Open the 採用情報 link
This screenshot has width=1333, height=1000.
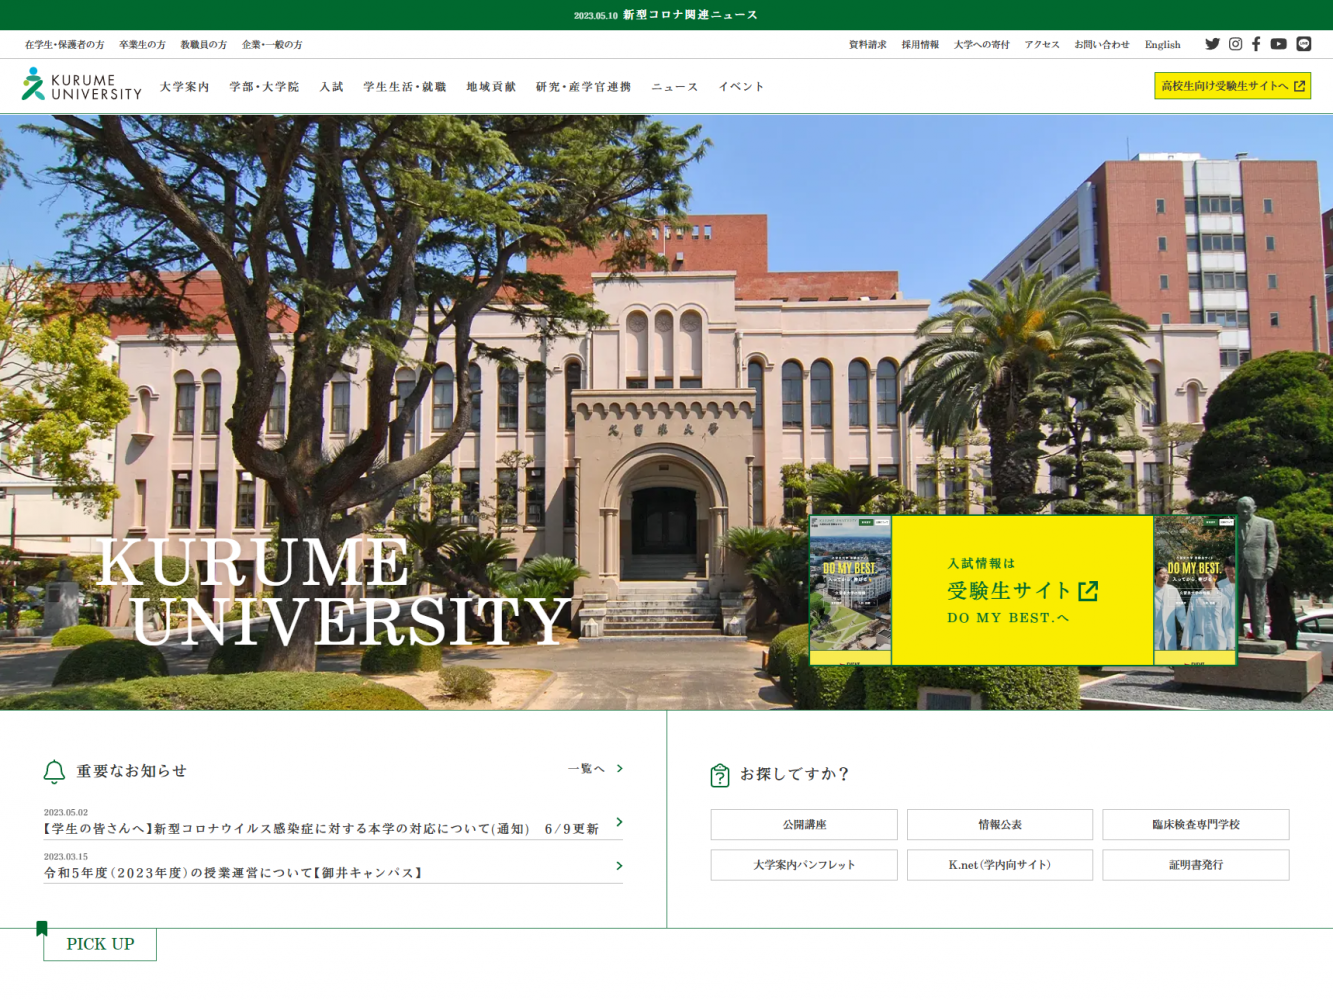click(920, 45)
